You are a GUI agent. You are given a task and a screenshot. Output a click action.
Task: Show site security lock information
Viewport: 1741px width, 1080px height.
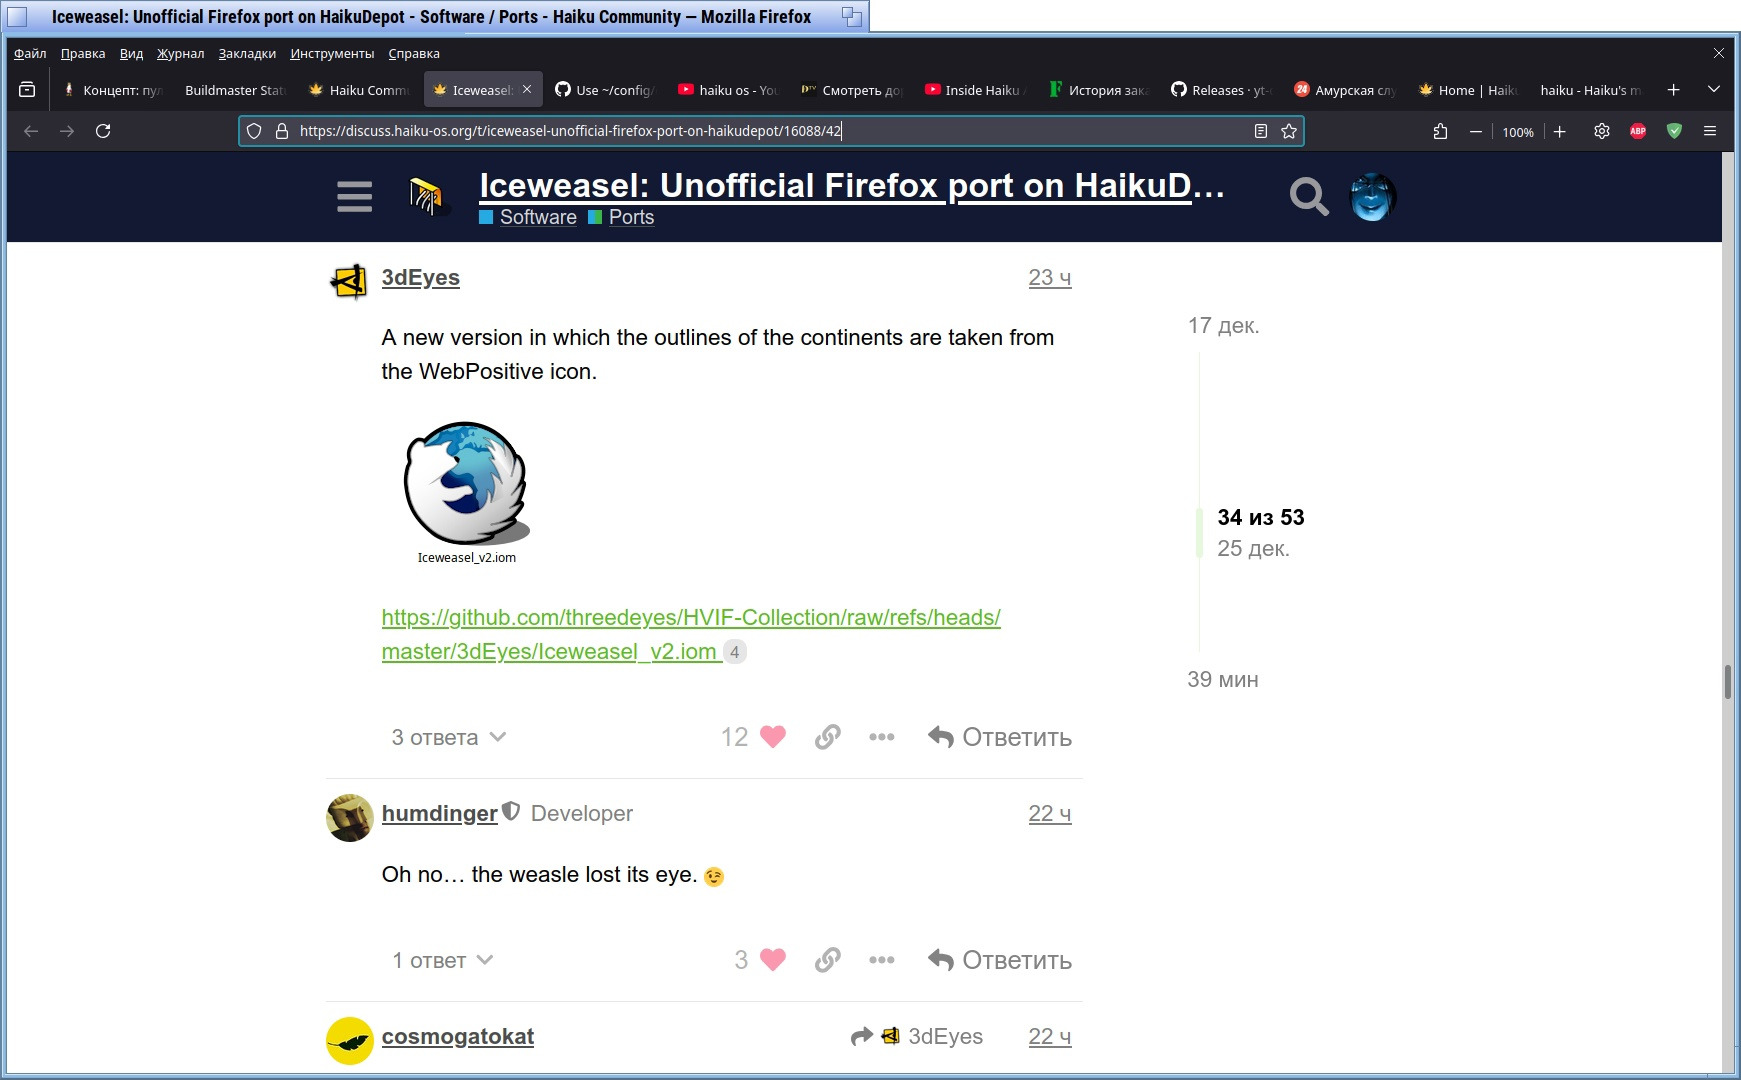pyautogui.click(x=282, y=131)
